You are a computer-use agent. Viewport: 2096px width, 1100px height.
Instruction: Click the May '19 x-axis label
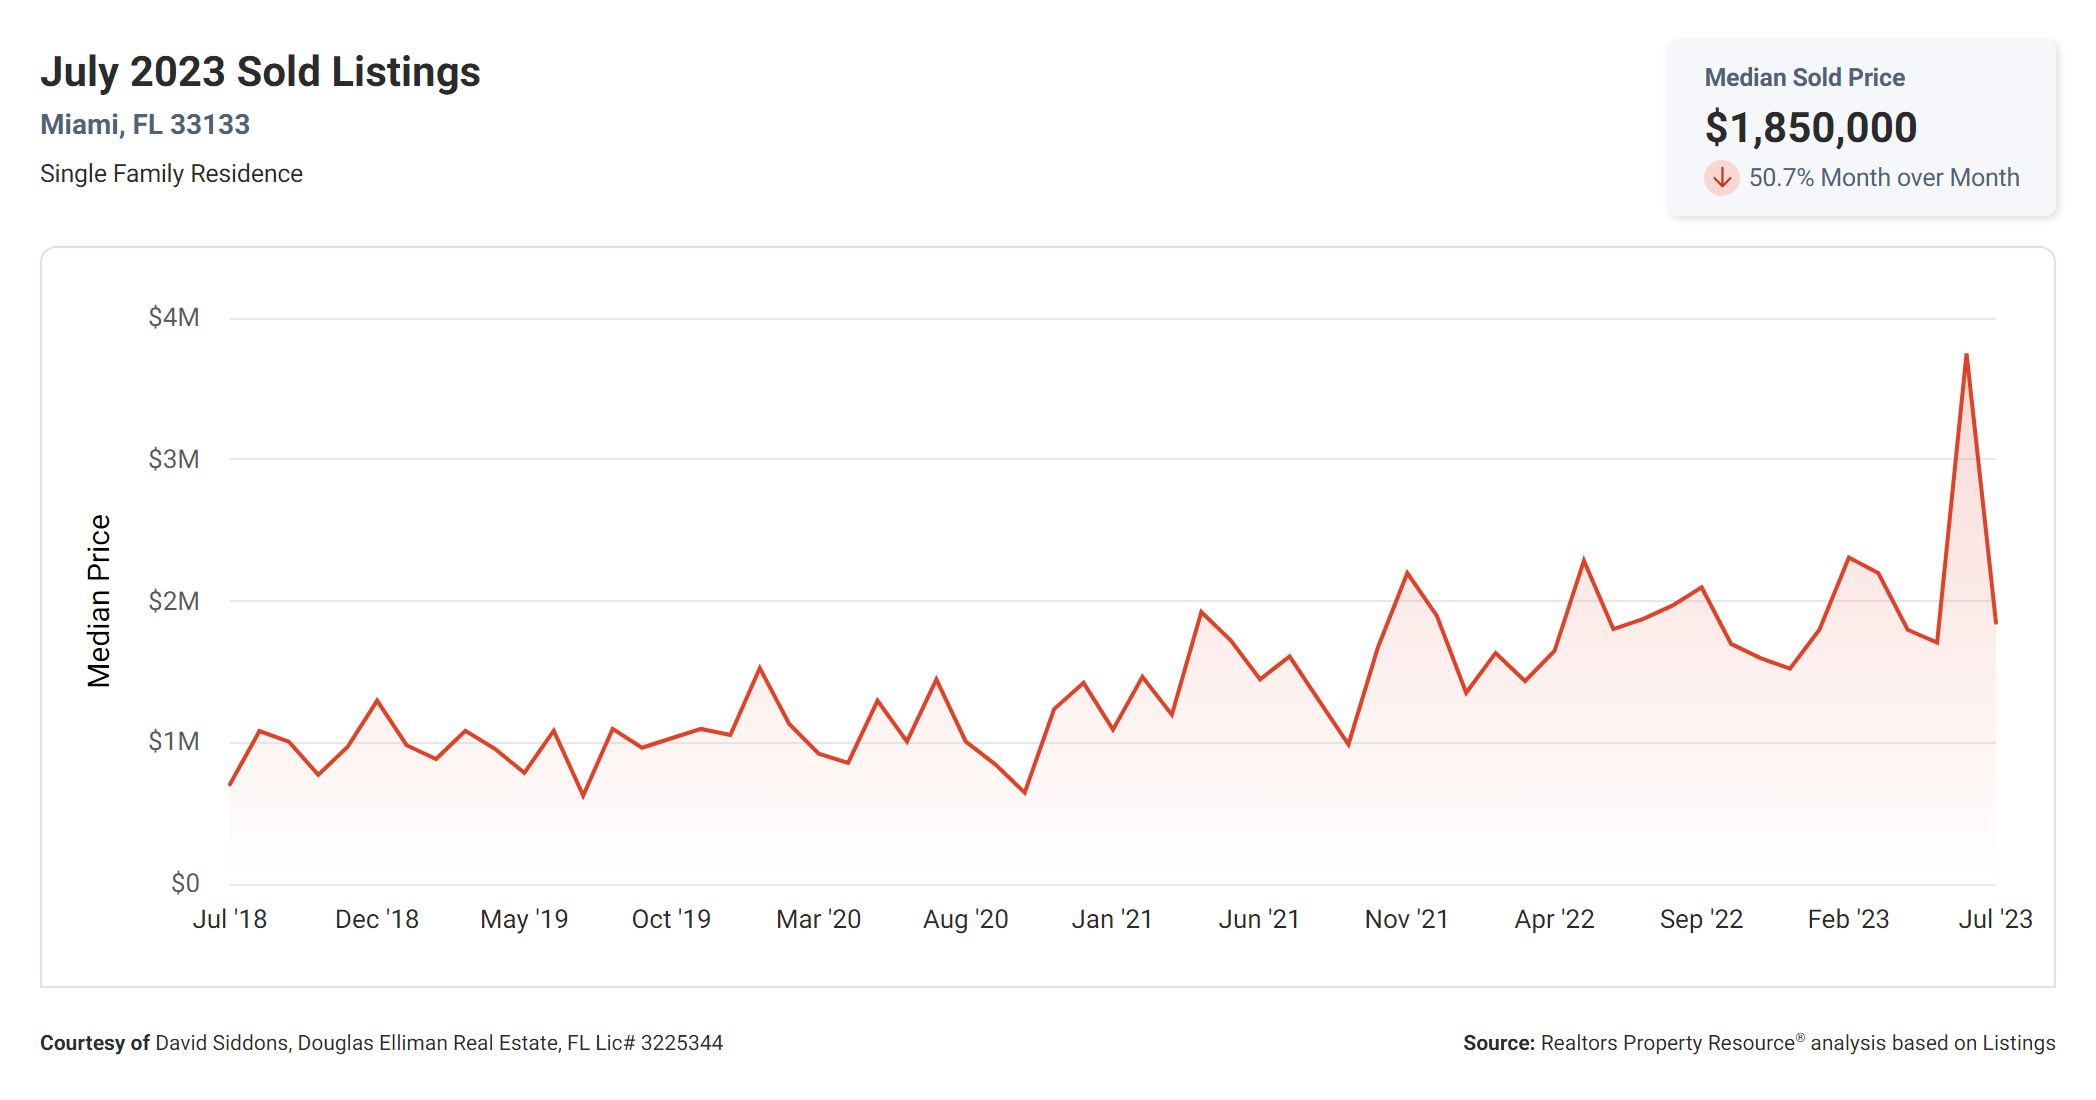click(x=524, y=919)
